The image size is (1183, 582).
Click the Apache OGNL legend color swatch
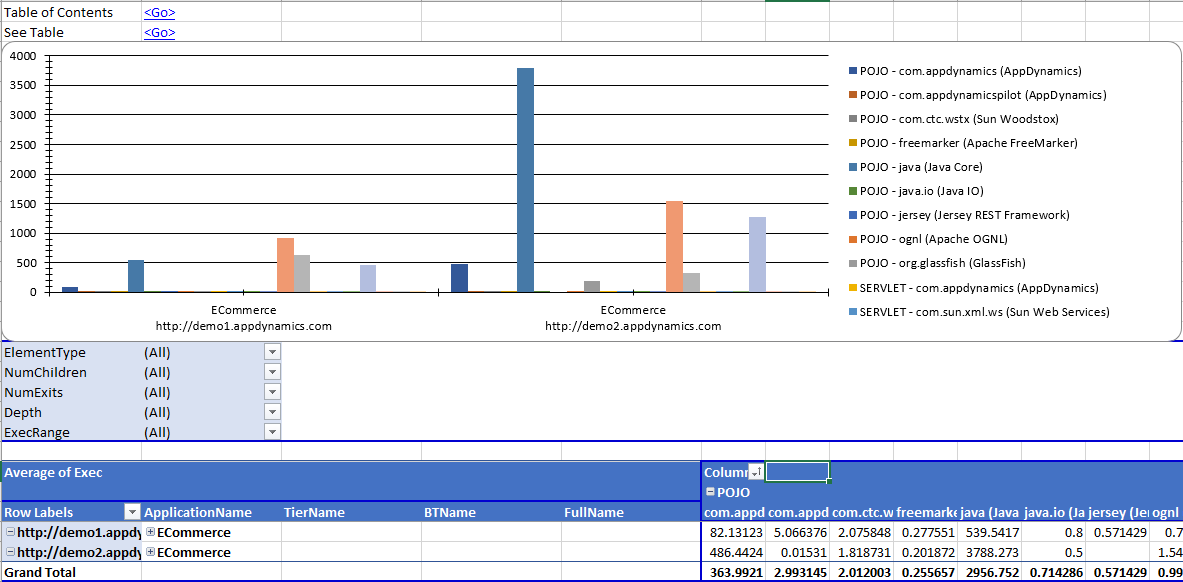click(x=853, y=239)
